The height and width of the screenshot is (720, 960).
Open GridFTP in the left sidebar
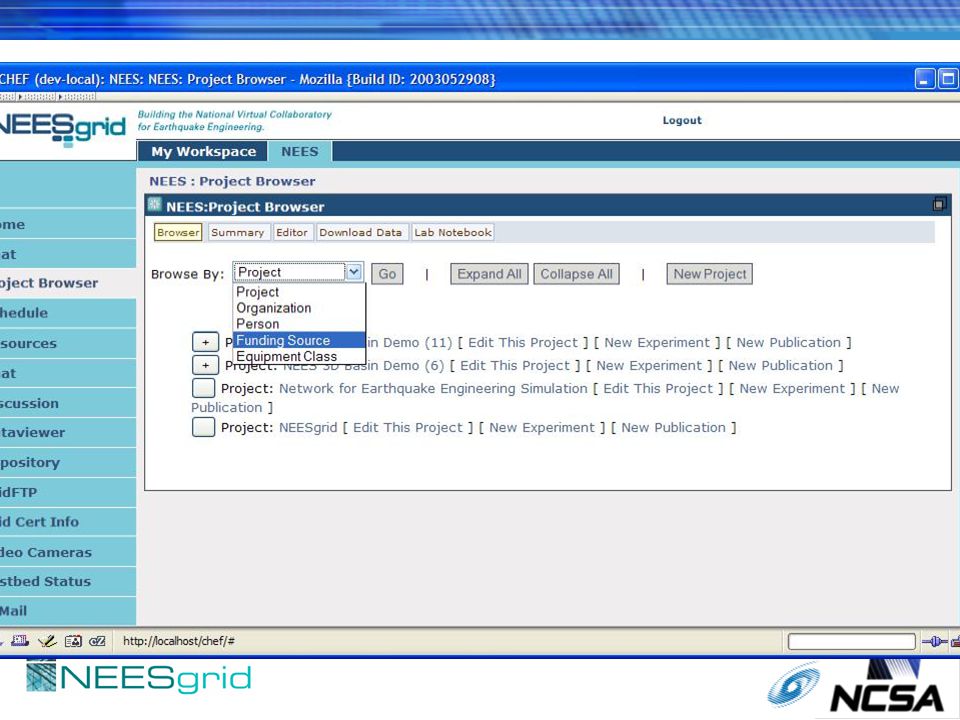pos(68,492)
